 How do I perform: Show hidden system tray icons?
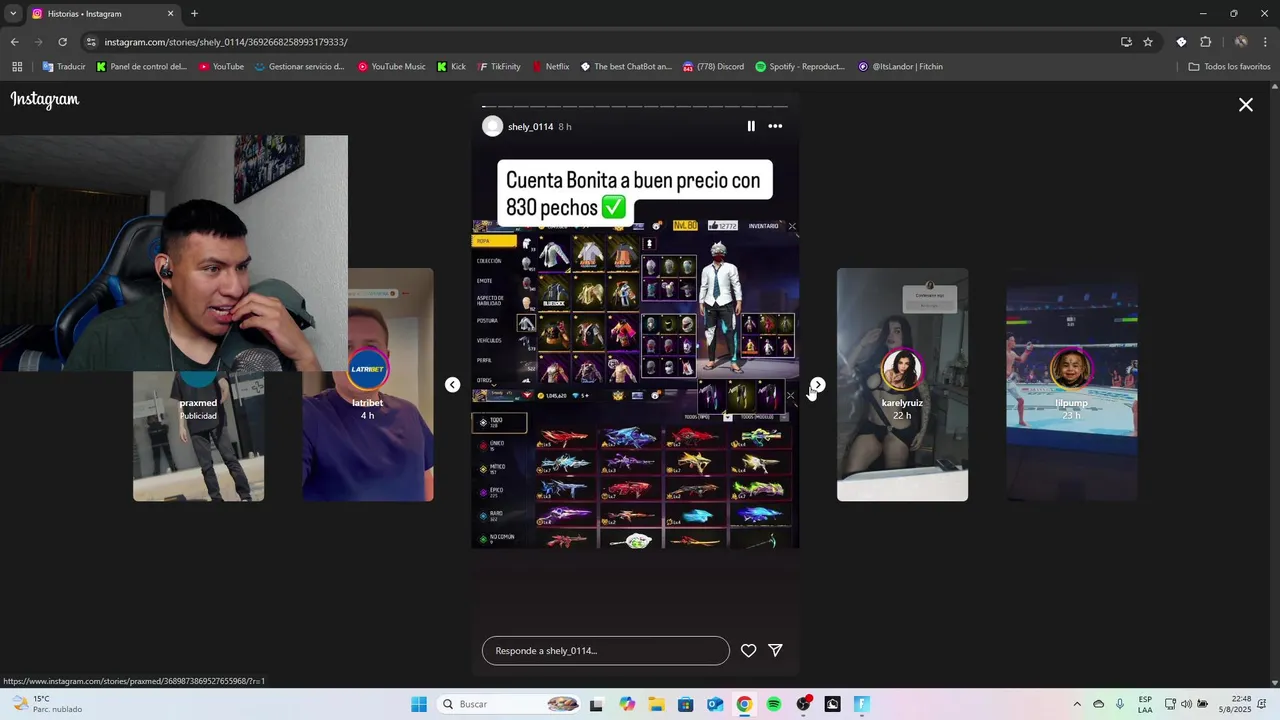1077,704
